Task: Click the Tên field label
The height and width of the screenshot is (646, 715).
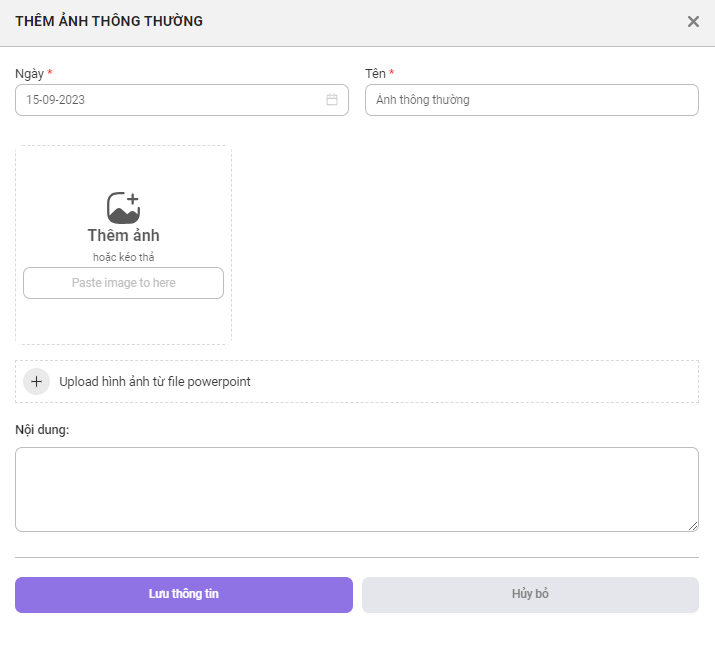Action: 375,73
